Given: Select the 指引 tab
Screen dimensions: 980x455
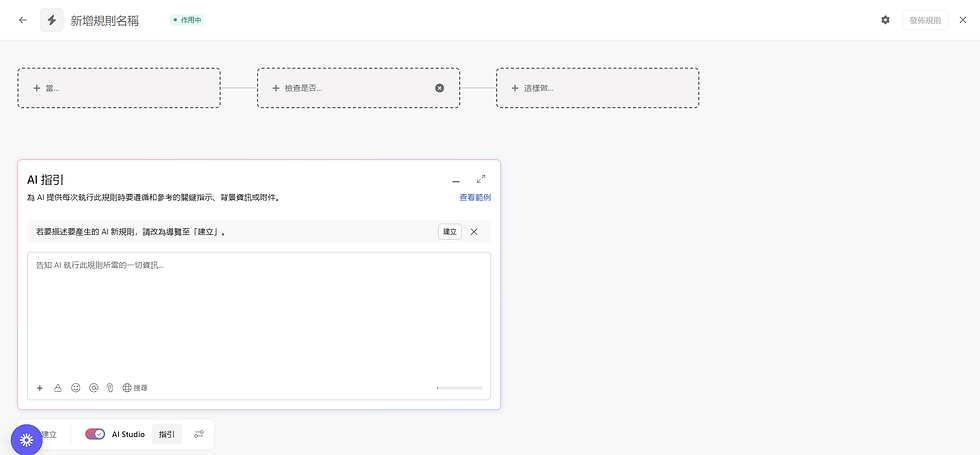Looking at the screenshot, I should coord(167,434).
